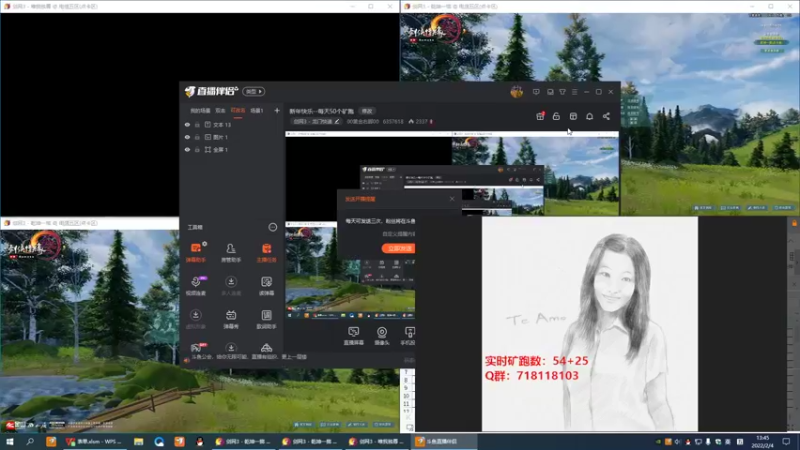The width and height of the screenshot is (800, 450).
Task: Collapse the 工具箱 toolbox panel
Action: click(272, 227)
